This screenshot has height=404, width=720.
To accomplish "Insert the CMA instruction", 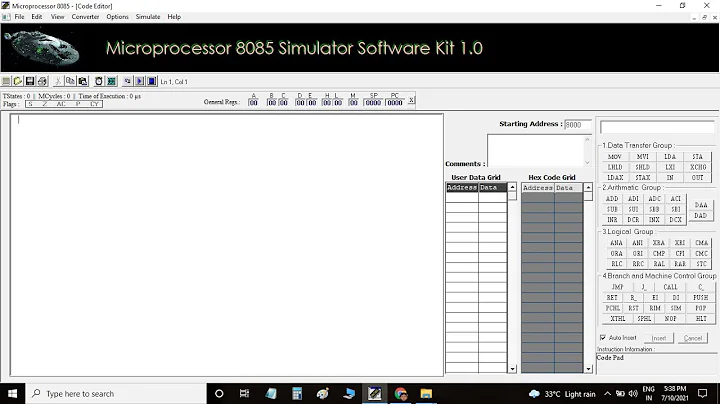I will point(701,243).
